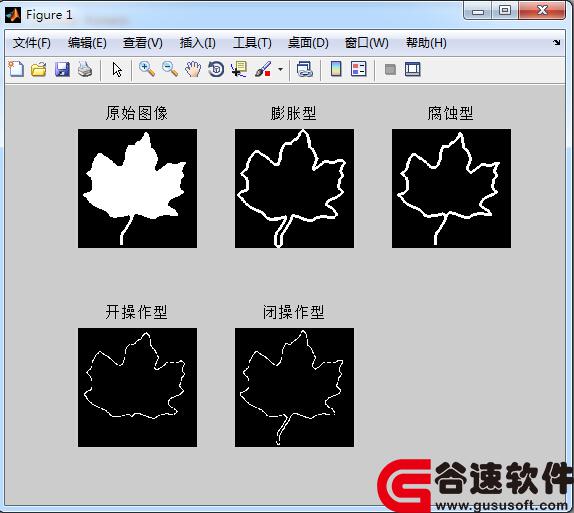Activate the Zoom Out magnifier tool
The image size is (574, 513).
170,69
